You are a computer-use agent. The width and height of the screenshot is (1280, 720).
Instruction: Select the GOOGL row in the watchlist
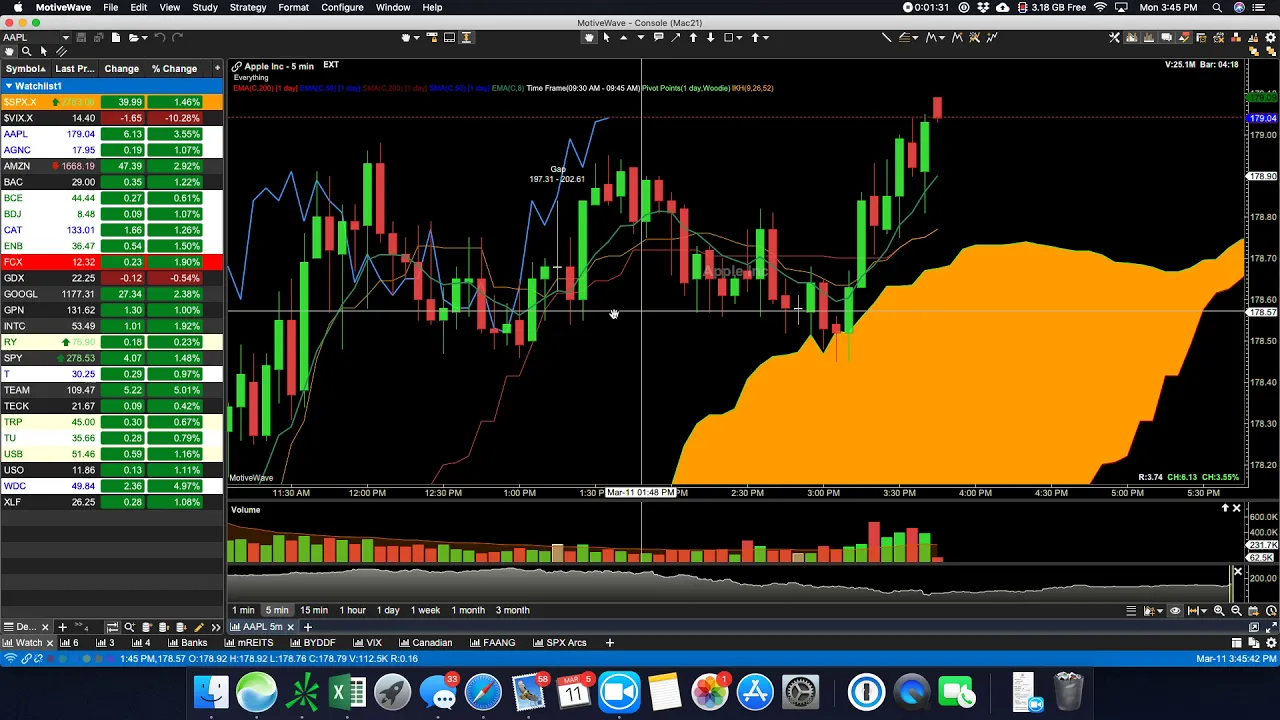(x=112, y=294)
